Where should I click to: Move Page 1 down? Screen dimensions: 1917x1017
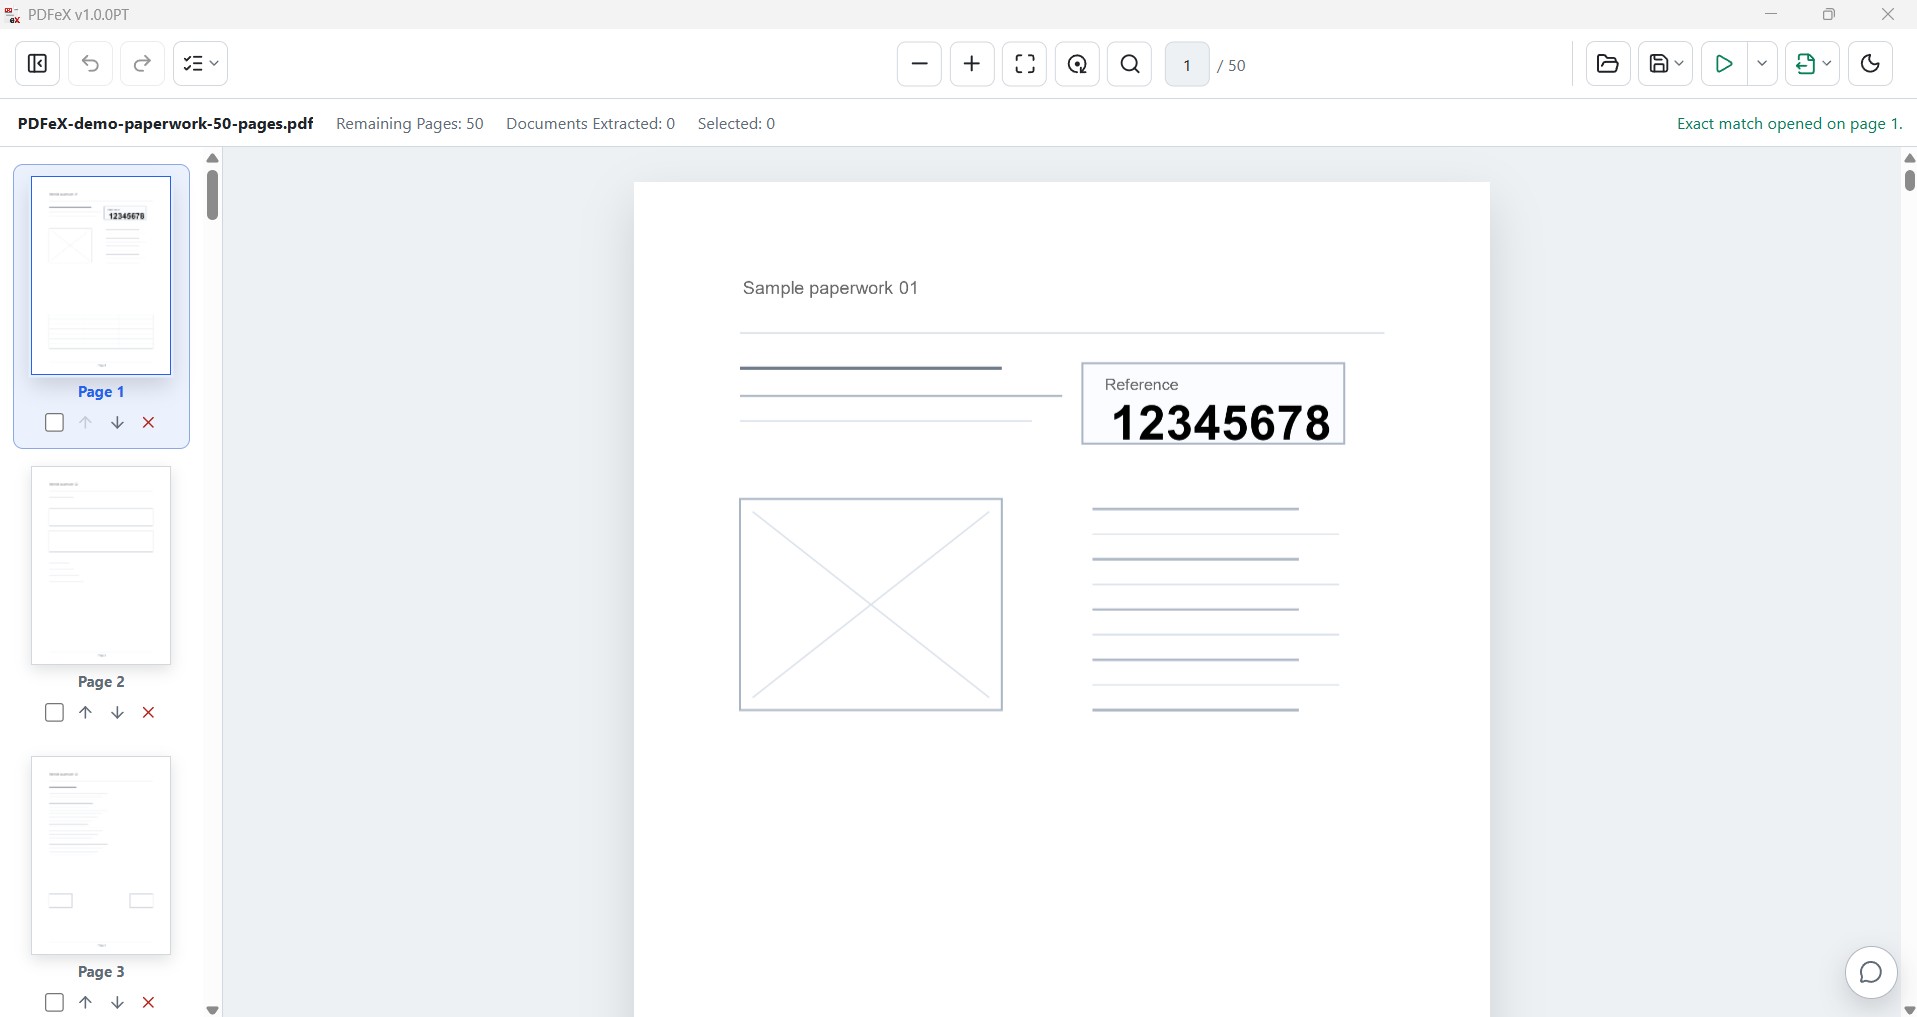coord(117,423)
